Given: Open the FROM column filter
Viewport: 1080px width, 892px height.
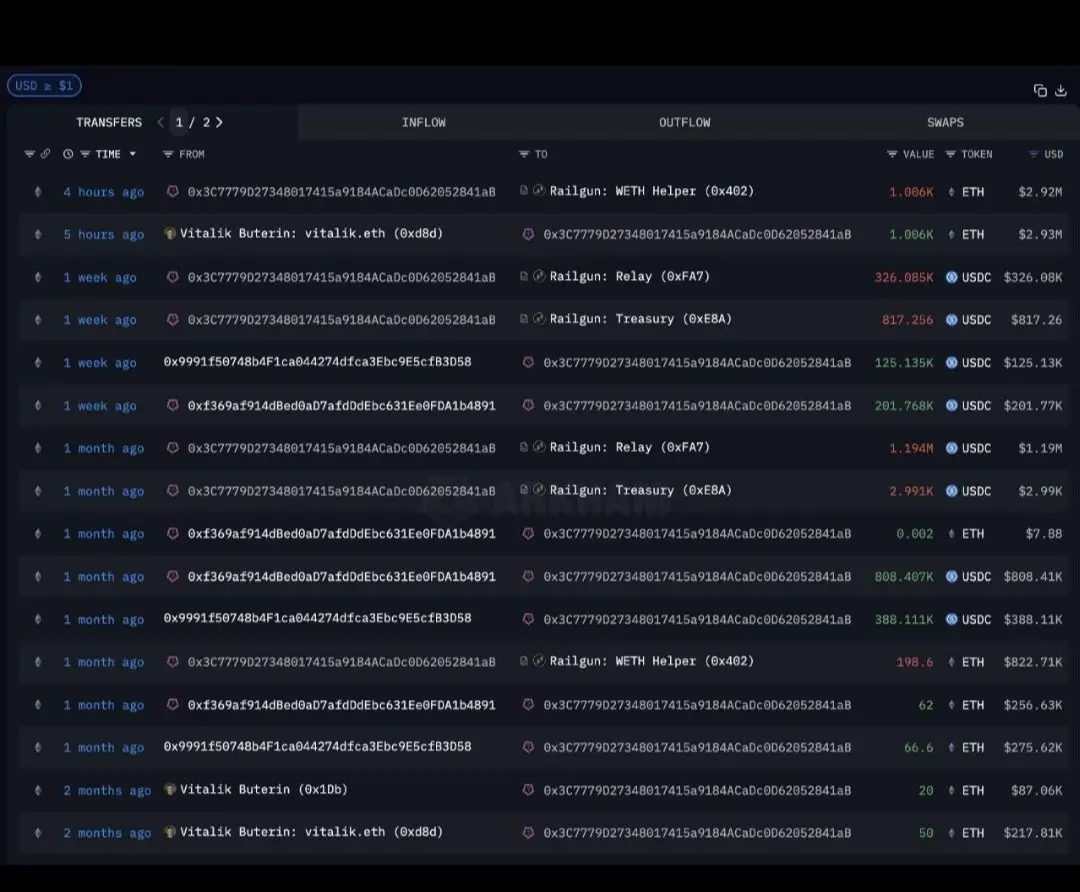Looking at the screenshot, I should (168, 154).
